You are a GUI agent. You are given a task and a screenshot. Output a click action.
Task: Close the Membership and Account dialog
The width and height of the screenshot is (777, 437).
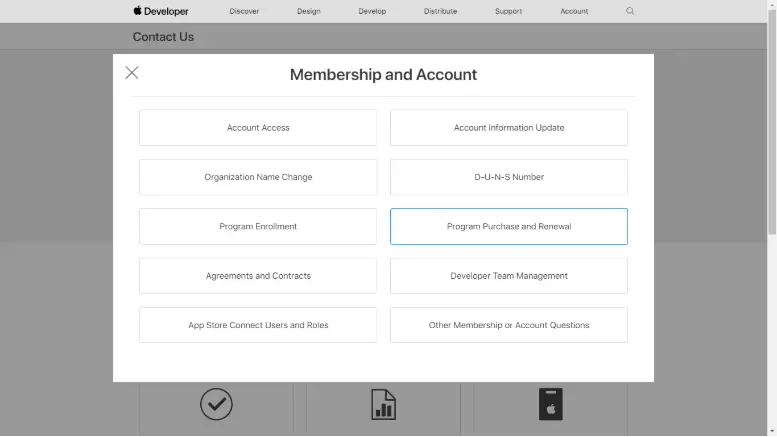(132, 73)
